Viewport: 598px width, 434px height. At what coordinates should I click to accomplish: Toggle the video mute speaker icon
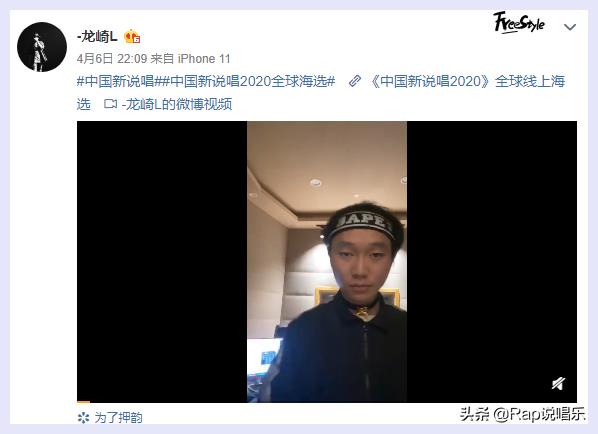click(x=558, y=383)
